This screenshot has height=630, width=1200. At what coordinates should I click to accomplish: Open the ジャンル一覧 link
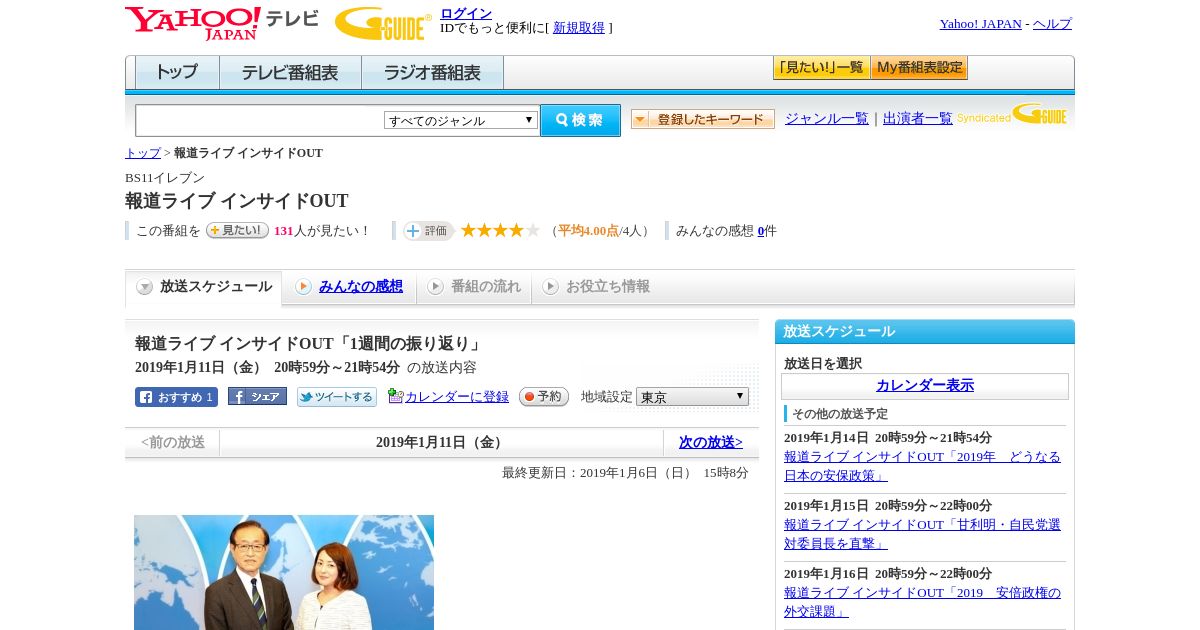click(827, 118)
